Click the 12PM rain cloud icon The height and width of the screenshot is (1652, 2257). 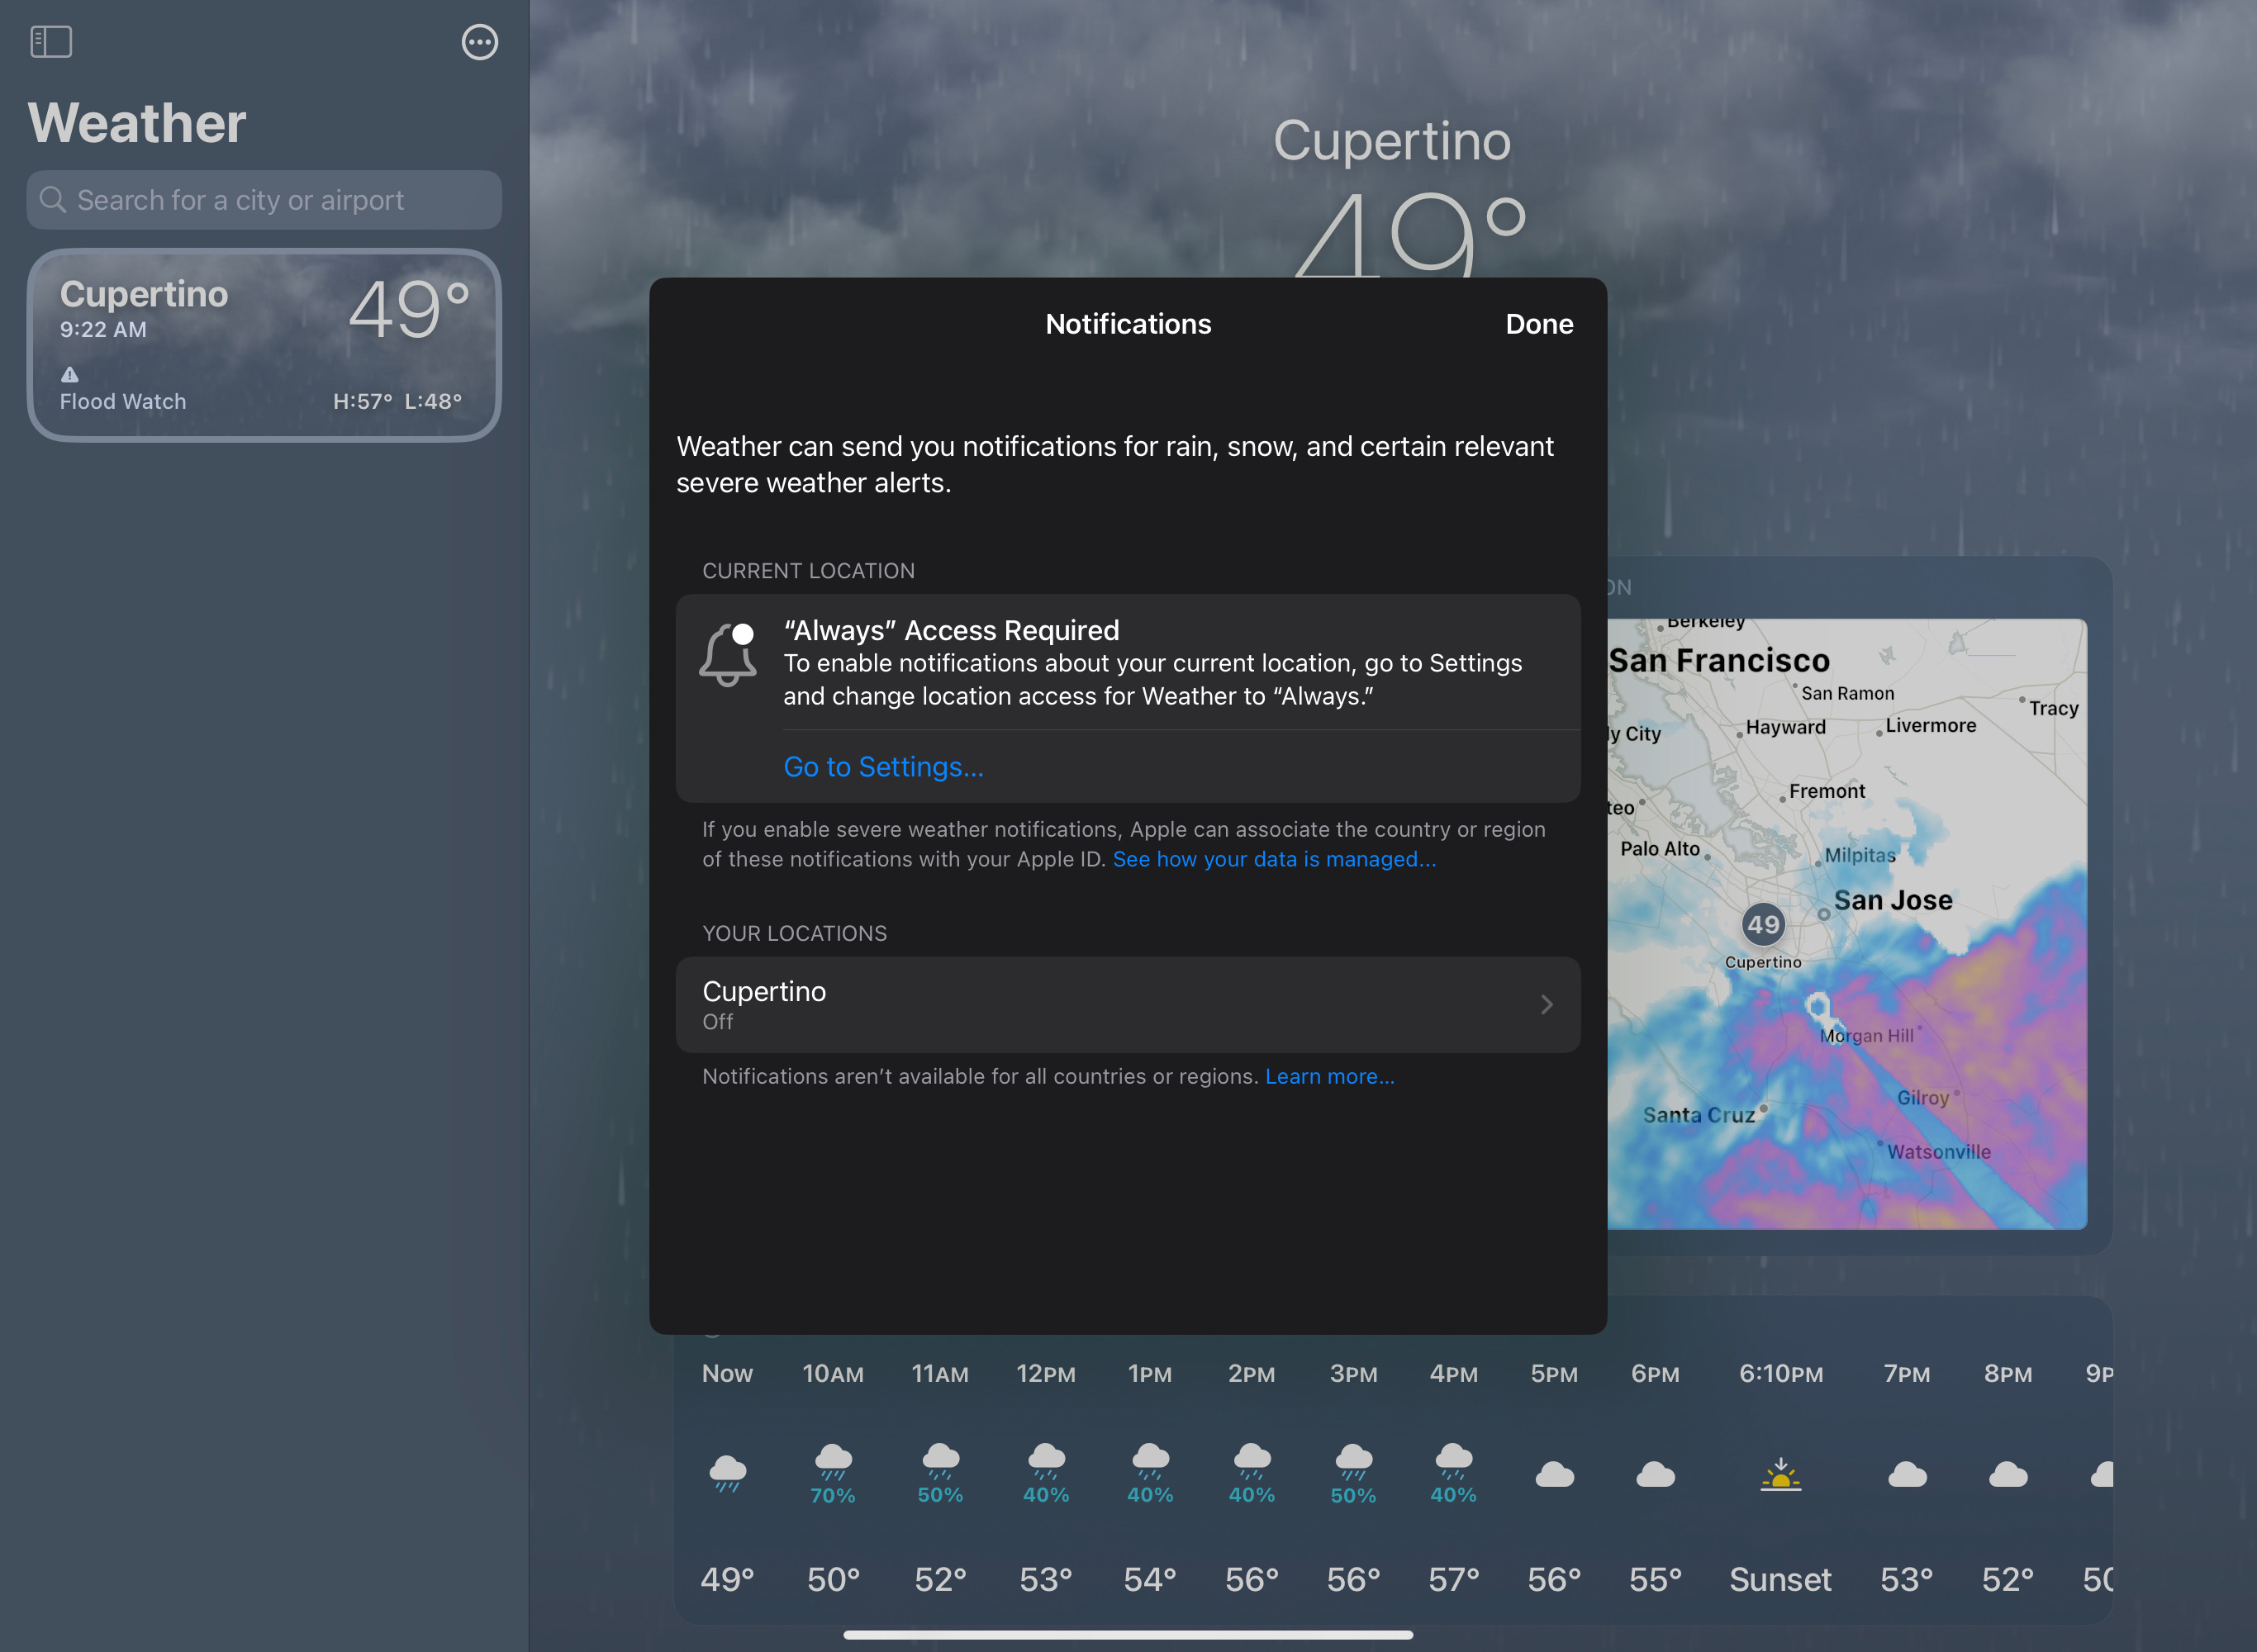click(1046, 1461)
